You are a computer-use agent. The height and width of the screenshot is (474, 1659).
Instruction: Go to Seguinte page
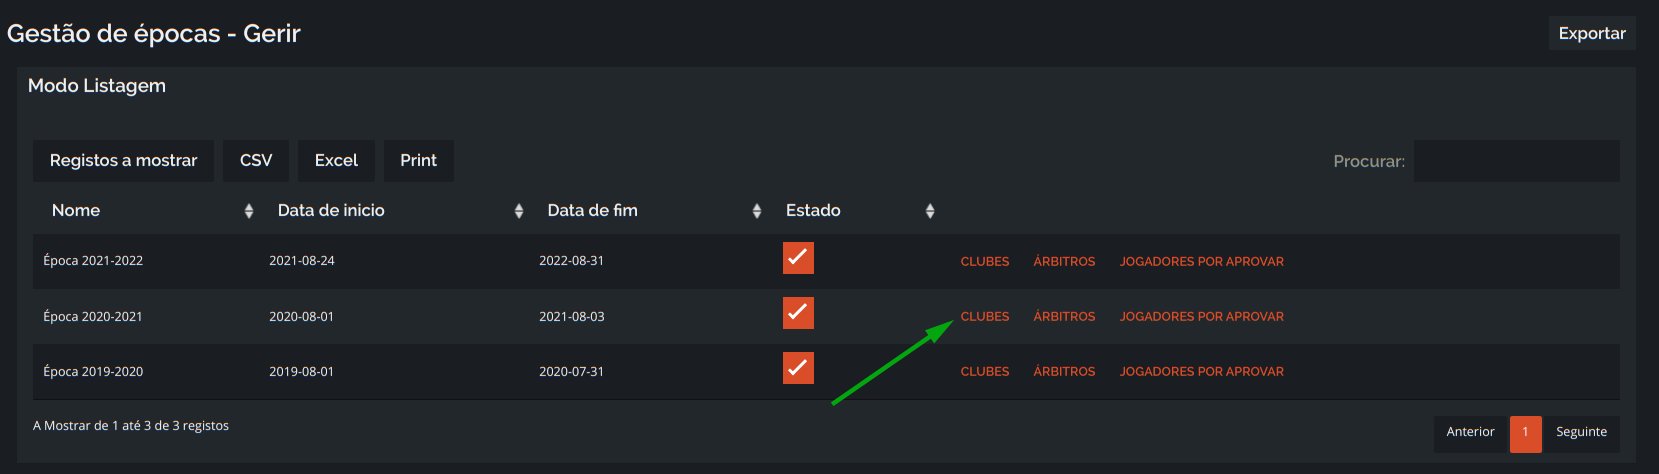pos(1582,433)
